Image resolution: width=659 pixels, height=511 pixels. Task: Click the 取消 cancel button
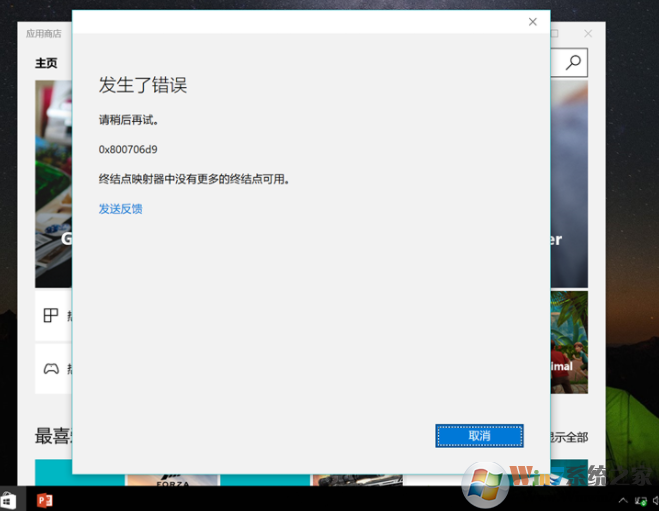[479, 436]
